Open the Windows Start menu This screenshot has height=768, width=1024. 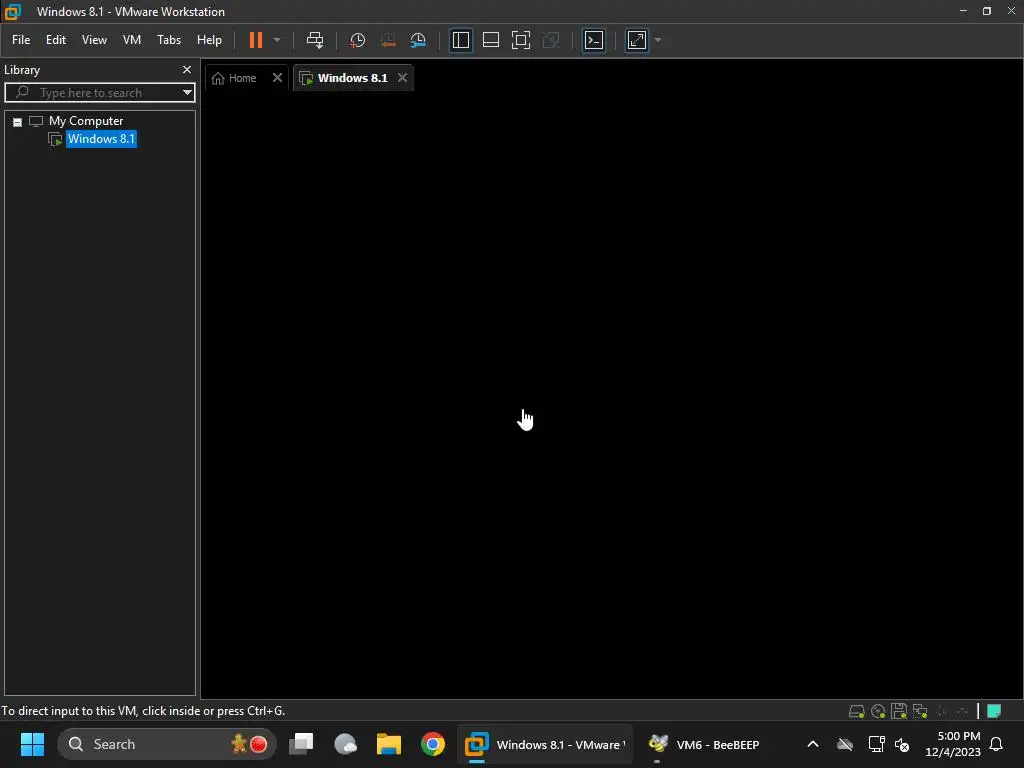(32, 744)
